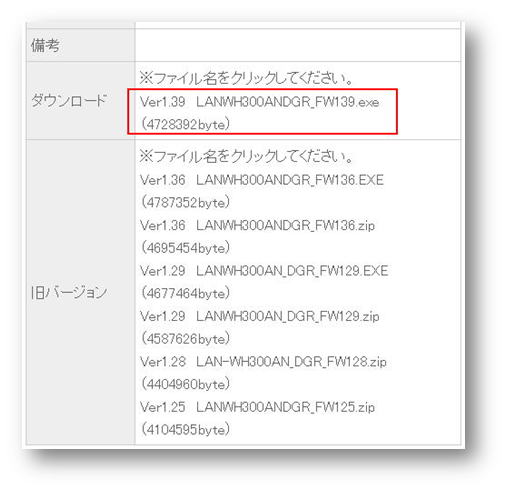
Task: Select the 備考 row header cell
Action: [81, 45]
